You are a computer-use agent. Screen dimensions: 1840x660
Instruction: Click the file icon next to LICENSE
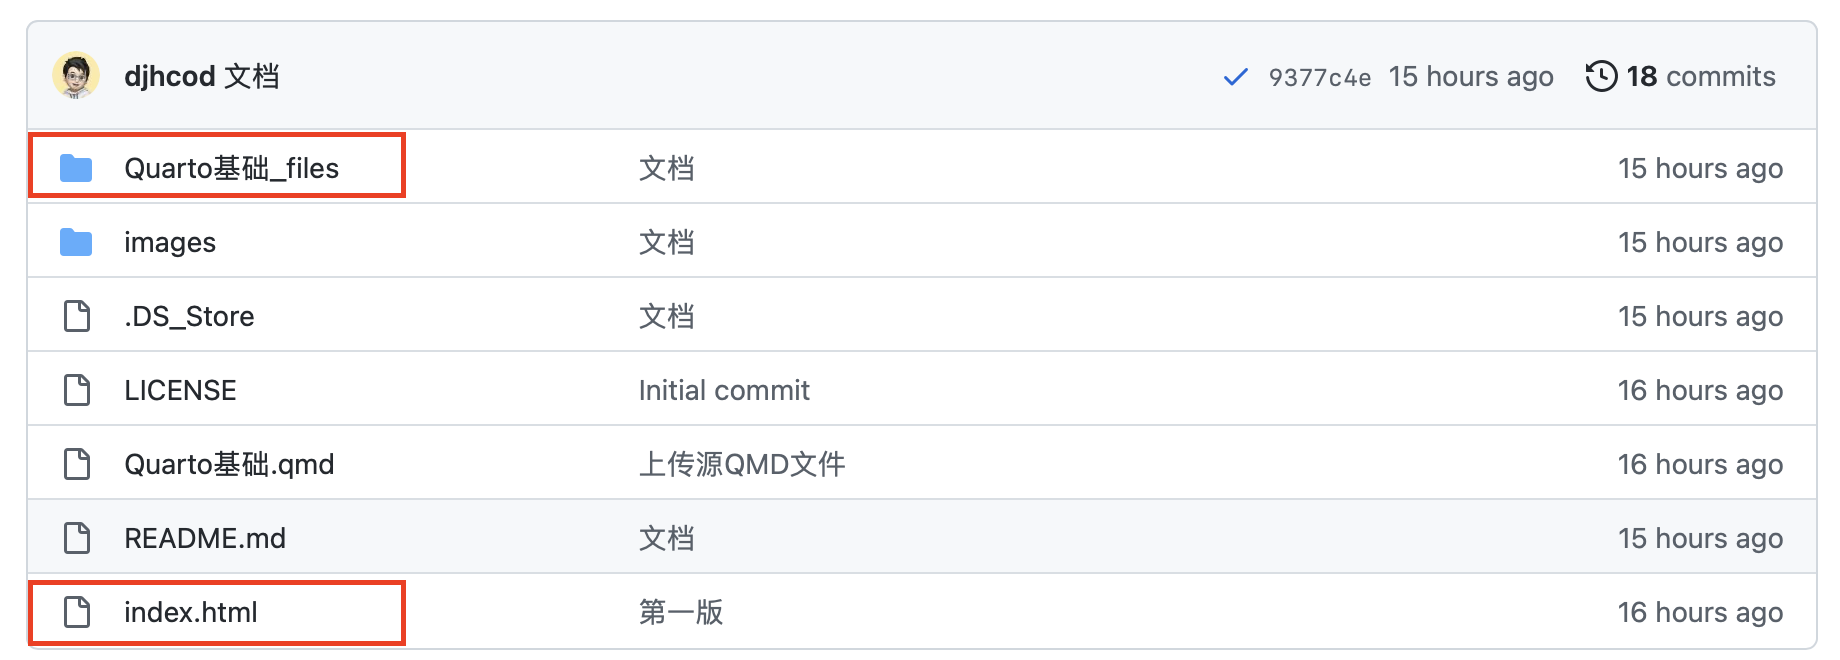pos(75,389)
